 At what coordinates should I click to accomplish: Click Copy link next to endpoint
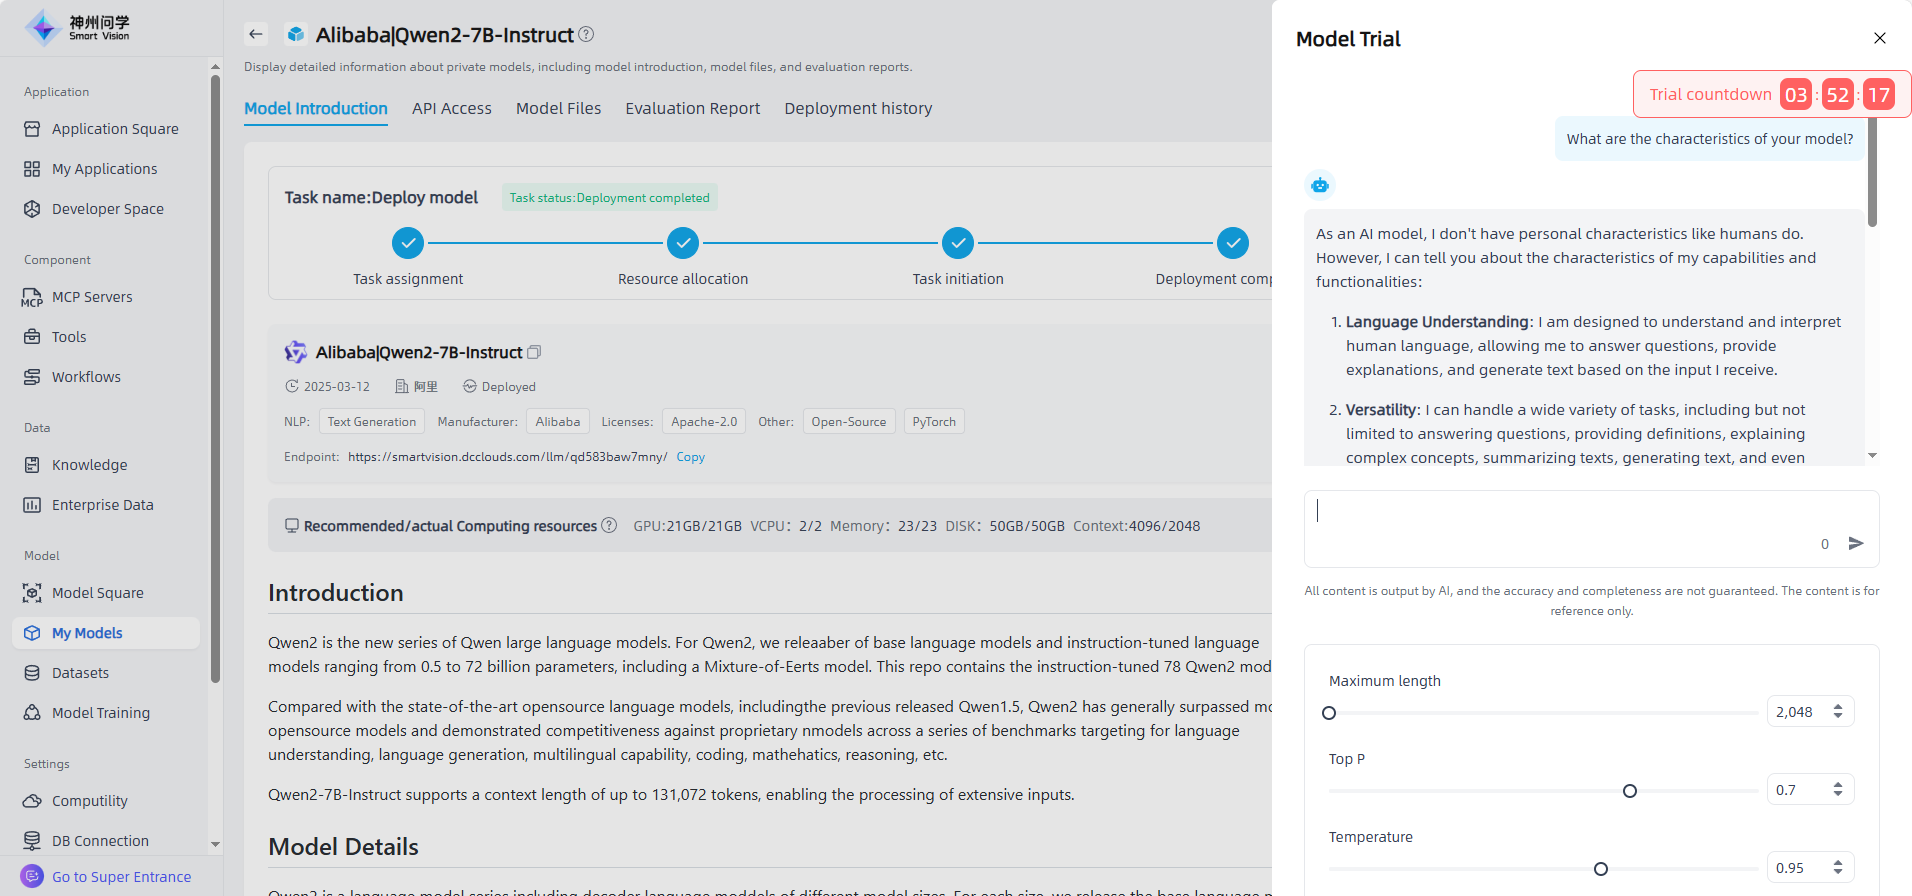690,457
